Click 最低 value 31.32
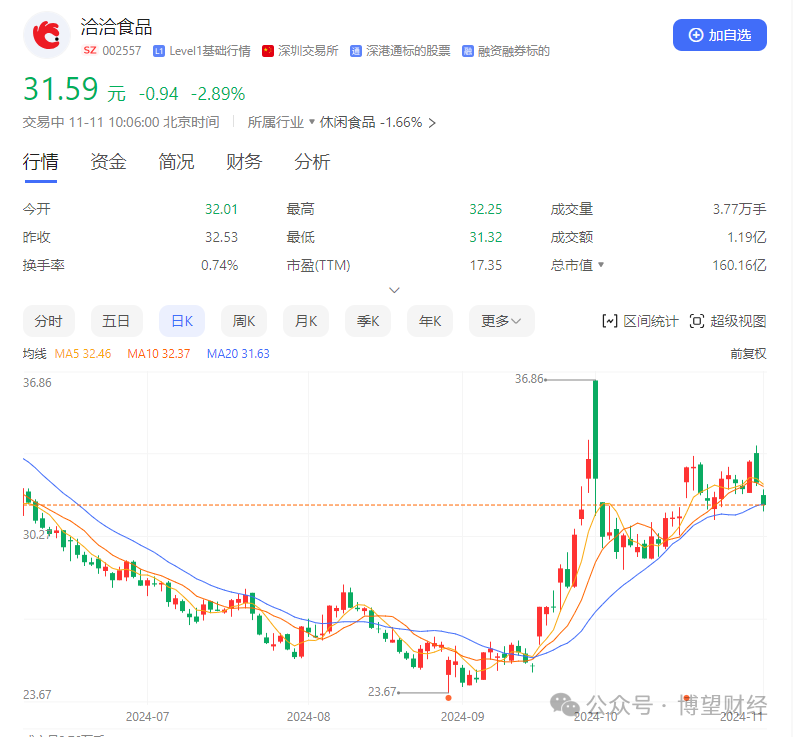 tap(486, 237)
